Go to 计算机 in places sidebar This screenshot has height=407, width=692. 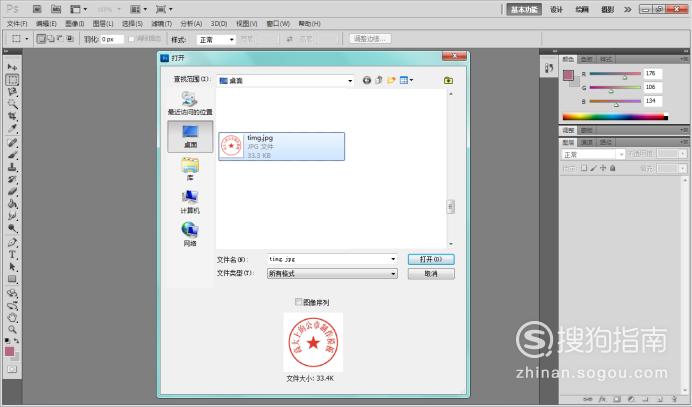(190, 203)
